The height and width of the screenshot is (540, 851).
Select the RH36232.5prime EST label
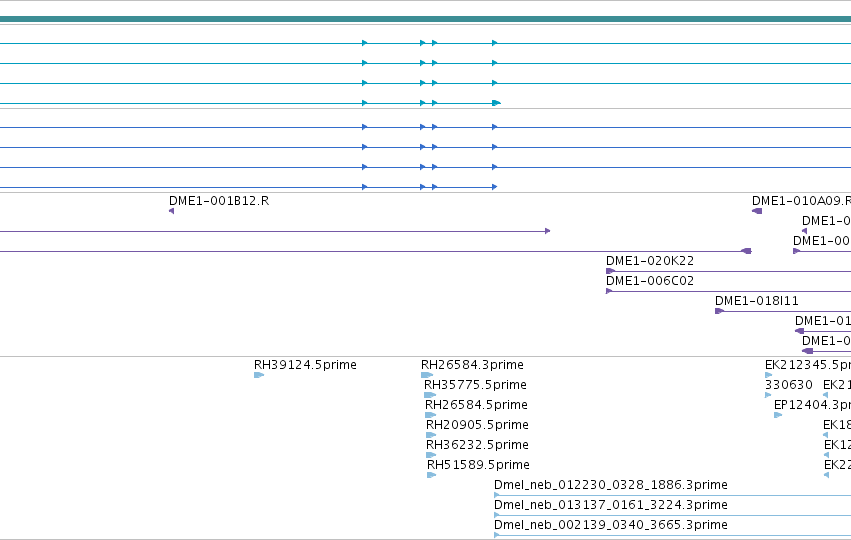[x=477, y=445]
